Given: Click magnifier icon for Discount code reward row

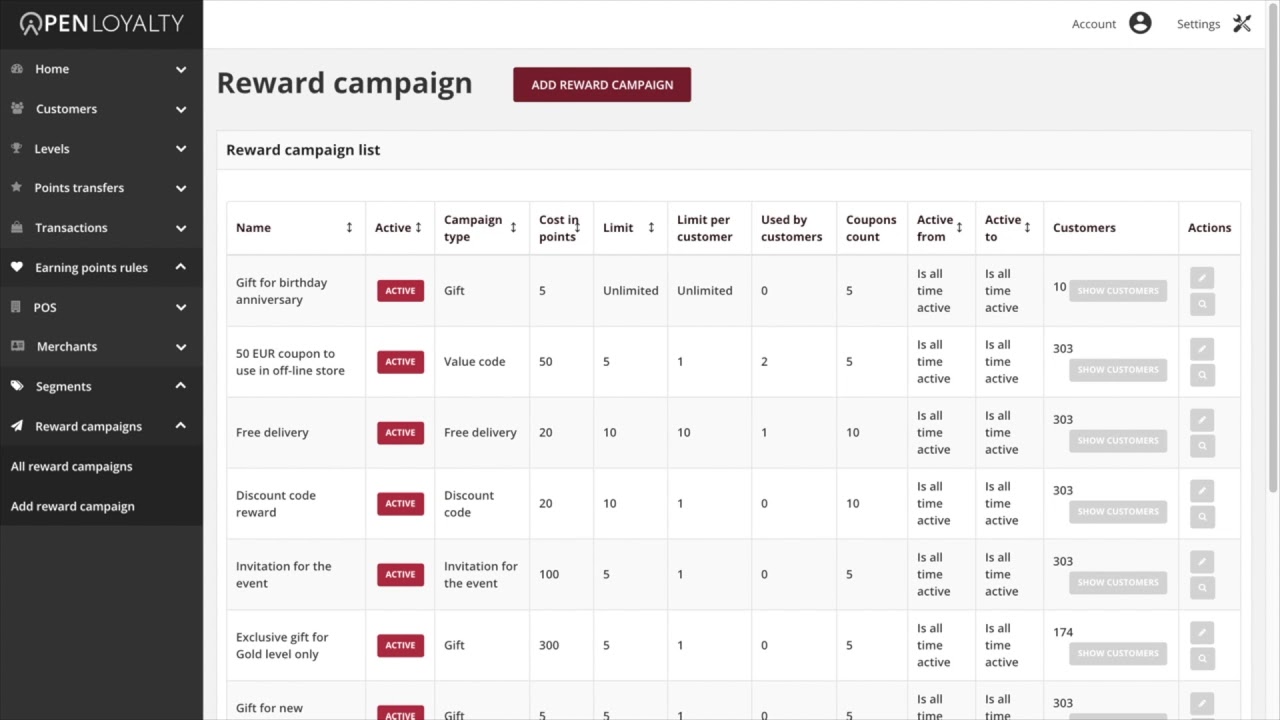Looking at the screenshot, I should tap(1202, 517).
